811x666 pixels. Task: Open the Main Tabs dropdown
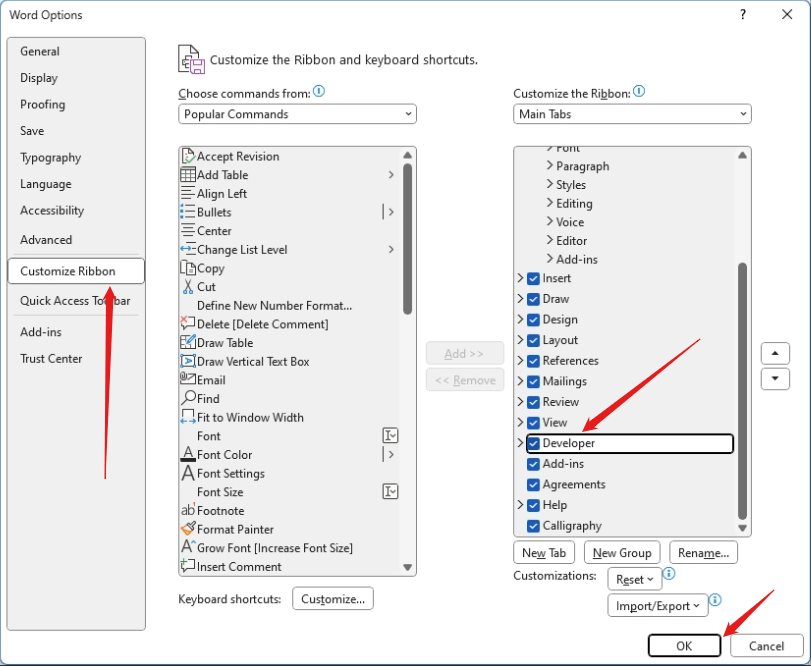(x=632, y=114)
